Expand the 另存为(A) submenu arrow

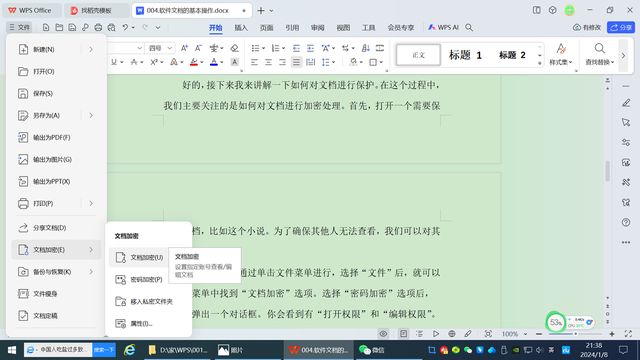(91, 116)
